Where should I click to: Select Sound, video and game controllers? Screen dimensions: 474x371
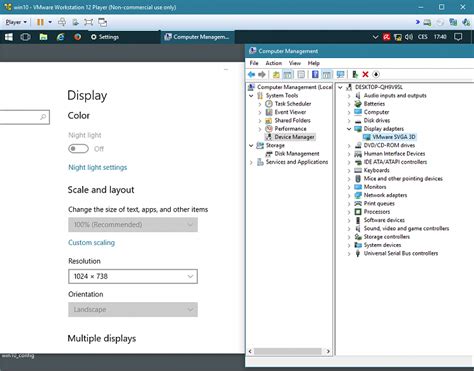tap(406, 229)
